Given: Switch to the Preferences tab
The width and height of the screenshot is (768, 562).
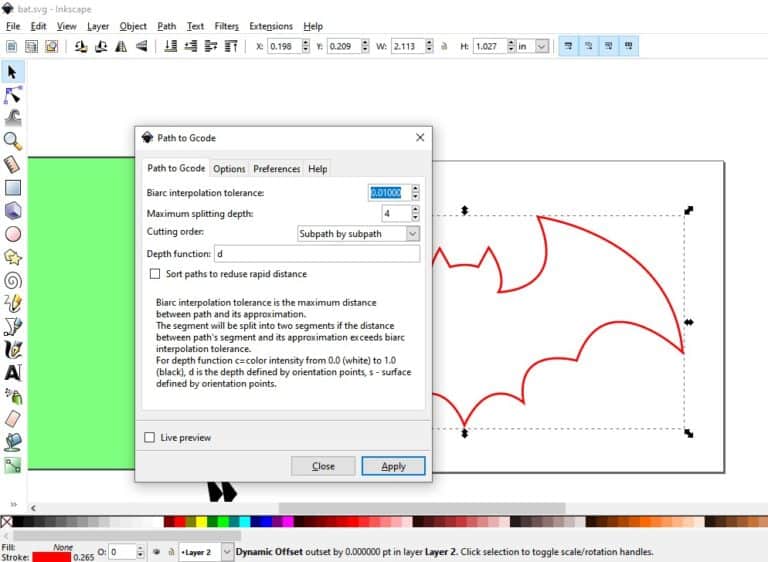Looking at the screenshot, I should pos(277,169).
